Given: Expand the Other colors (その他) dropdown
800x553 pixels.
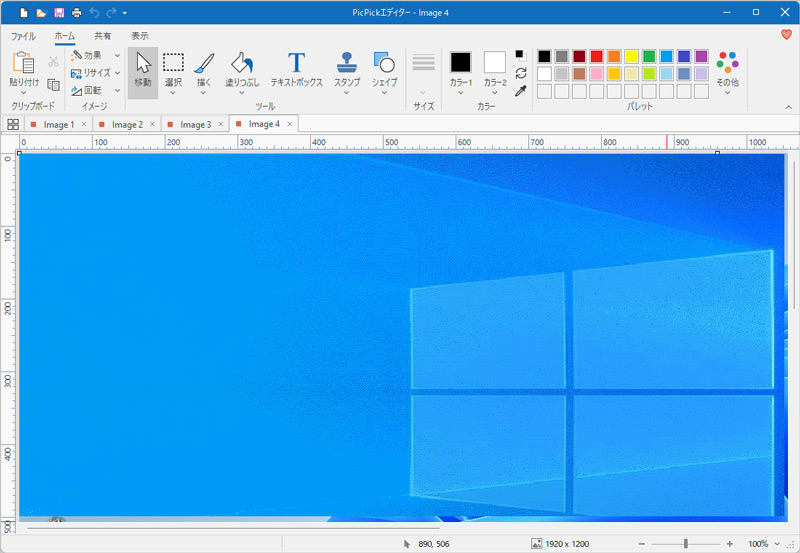Looking at the screenshot, I should point(727,70).
